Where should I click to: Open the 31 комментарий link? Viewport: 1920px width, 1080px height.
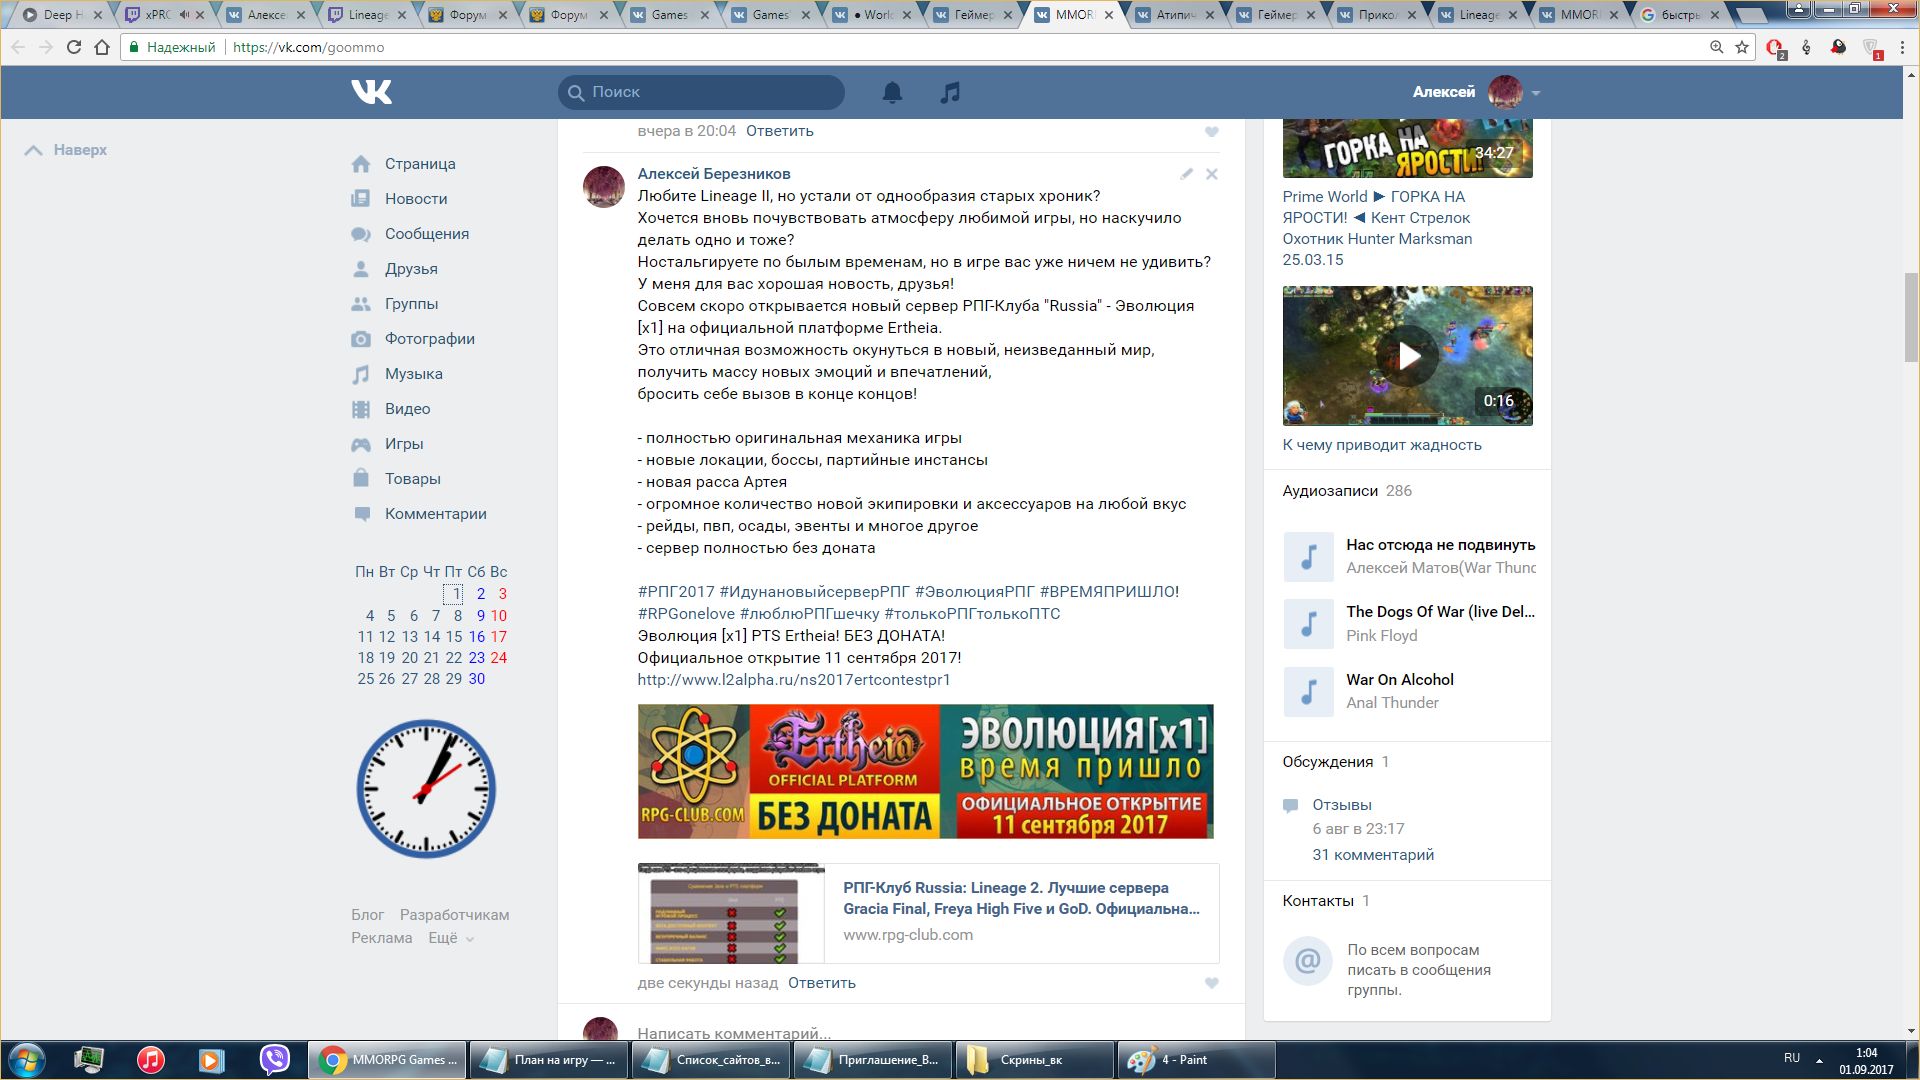click(1373, 855)
